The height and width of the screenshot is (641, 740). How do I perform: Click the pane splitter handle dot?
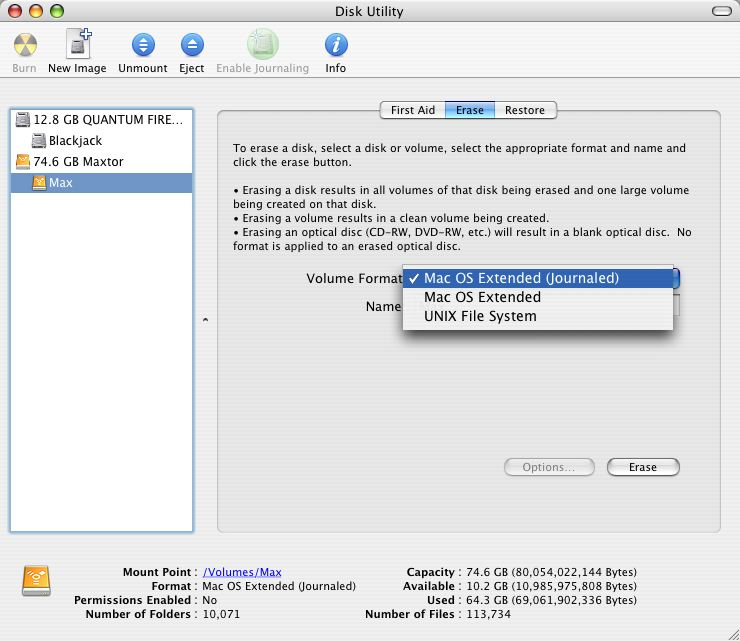coord(205,320)
